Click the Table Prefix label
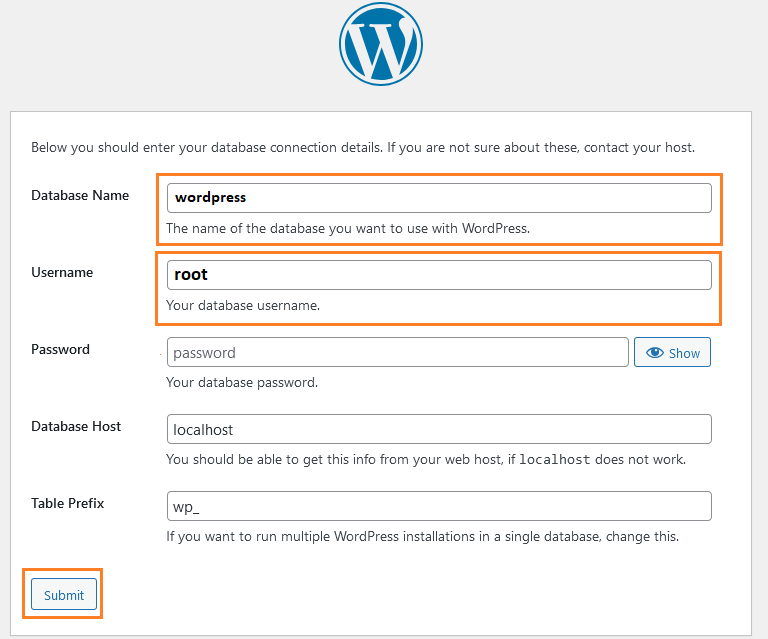The image size is (768, 639). 68,503
